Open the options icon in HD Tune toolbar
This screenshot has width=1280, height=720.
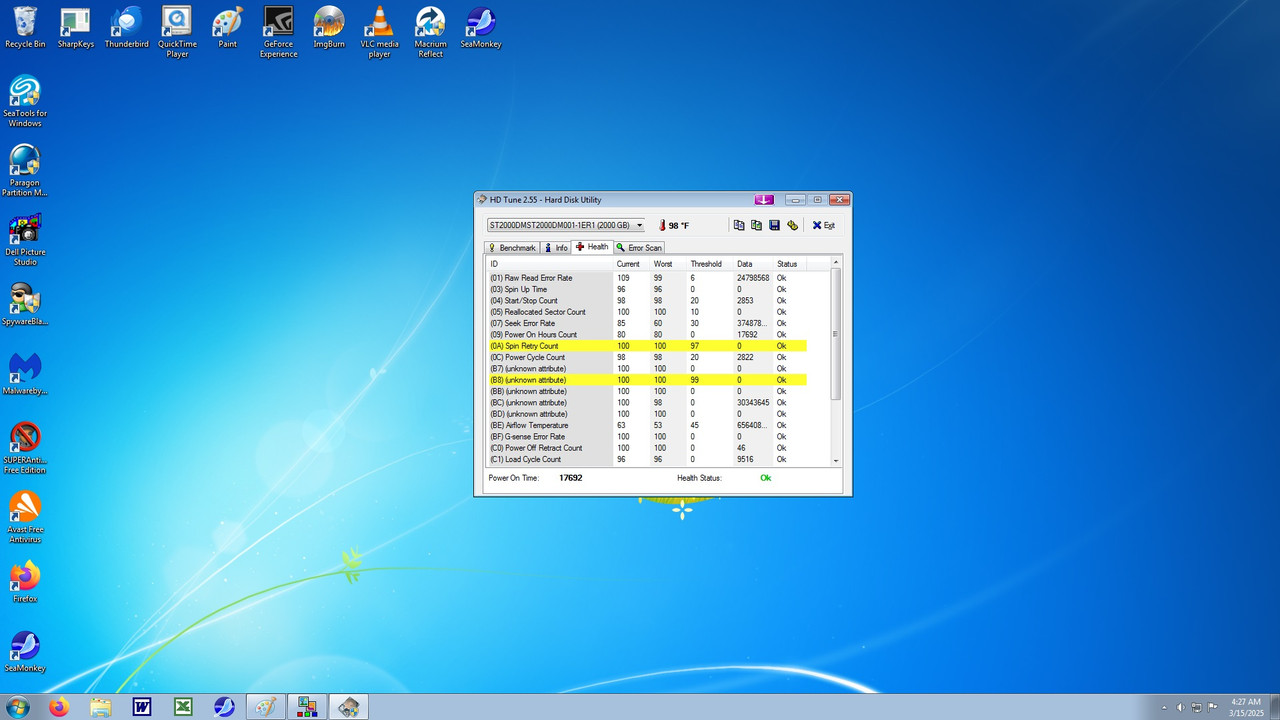point(792,226)
